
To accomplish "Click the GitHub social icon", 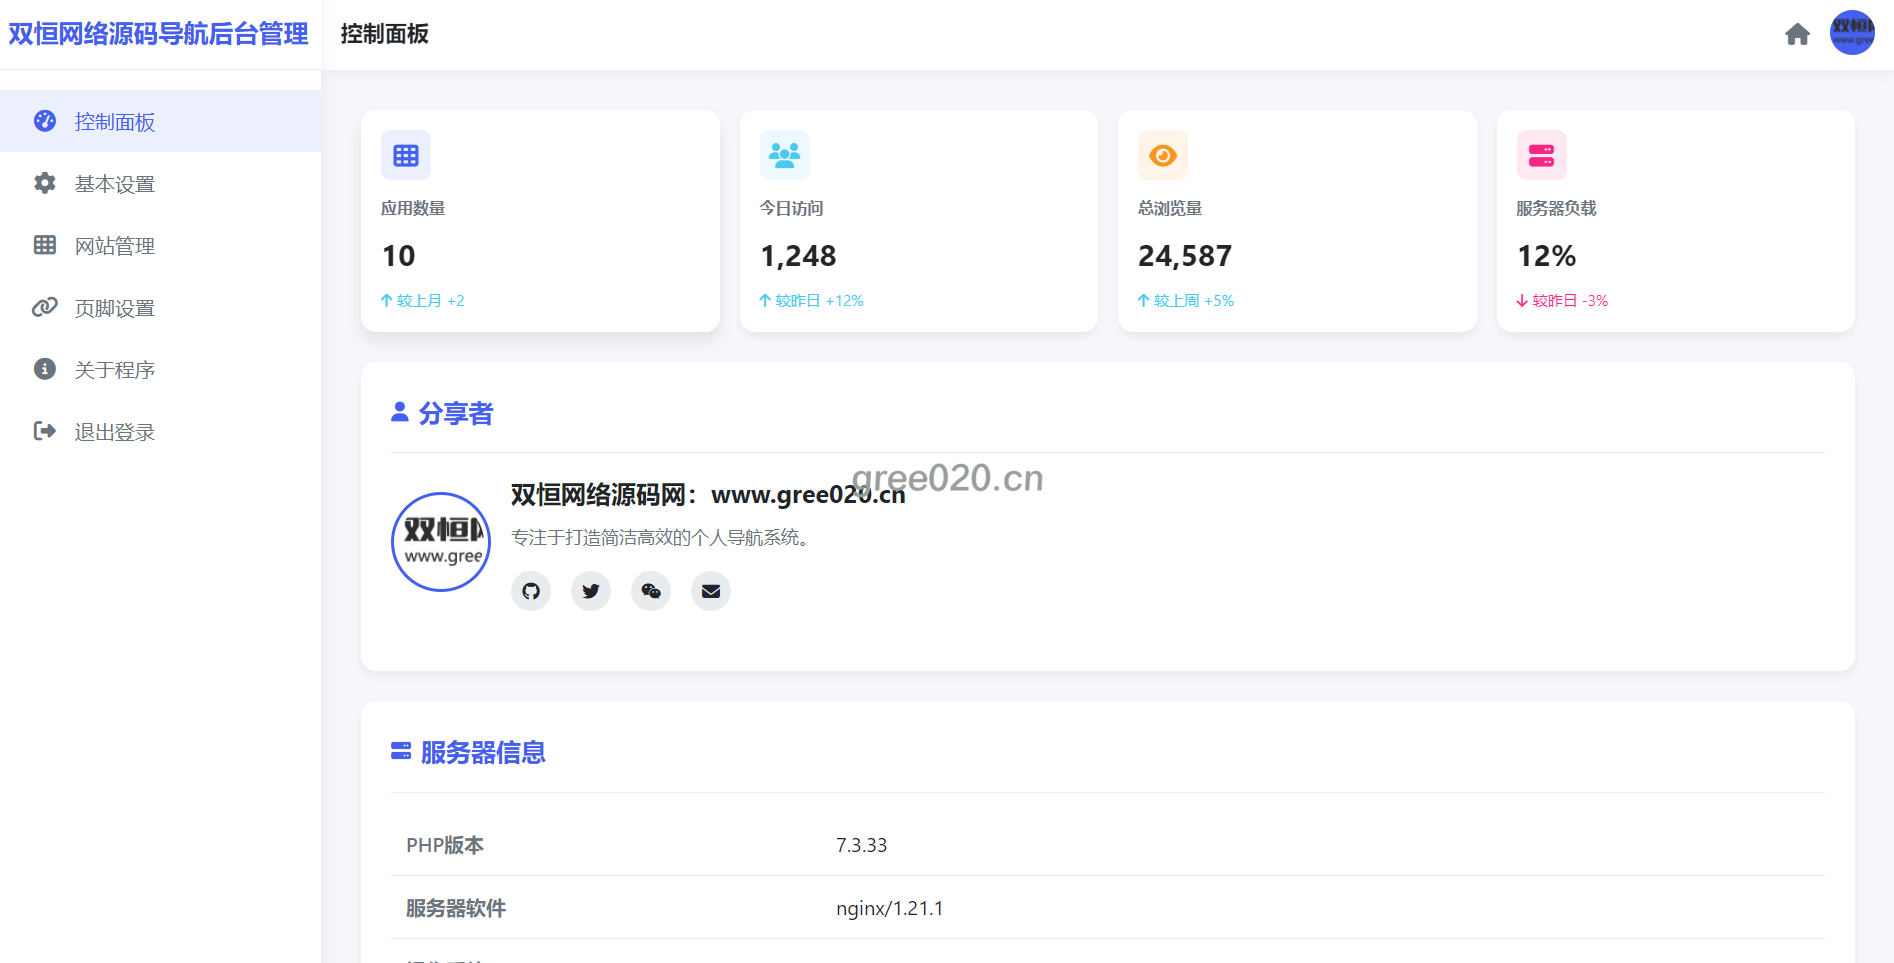I will coord(531,591).
